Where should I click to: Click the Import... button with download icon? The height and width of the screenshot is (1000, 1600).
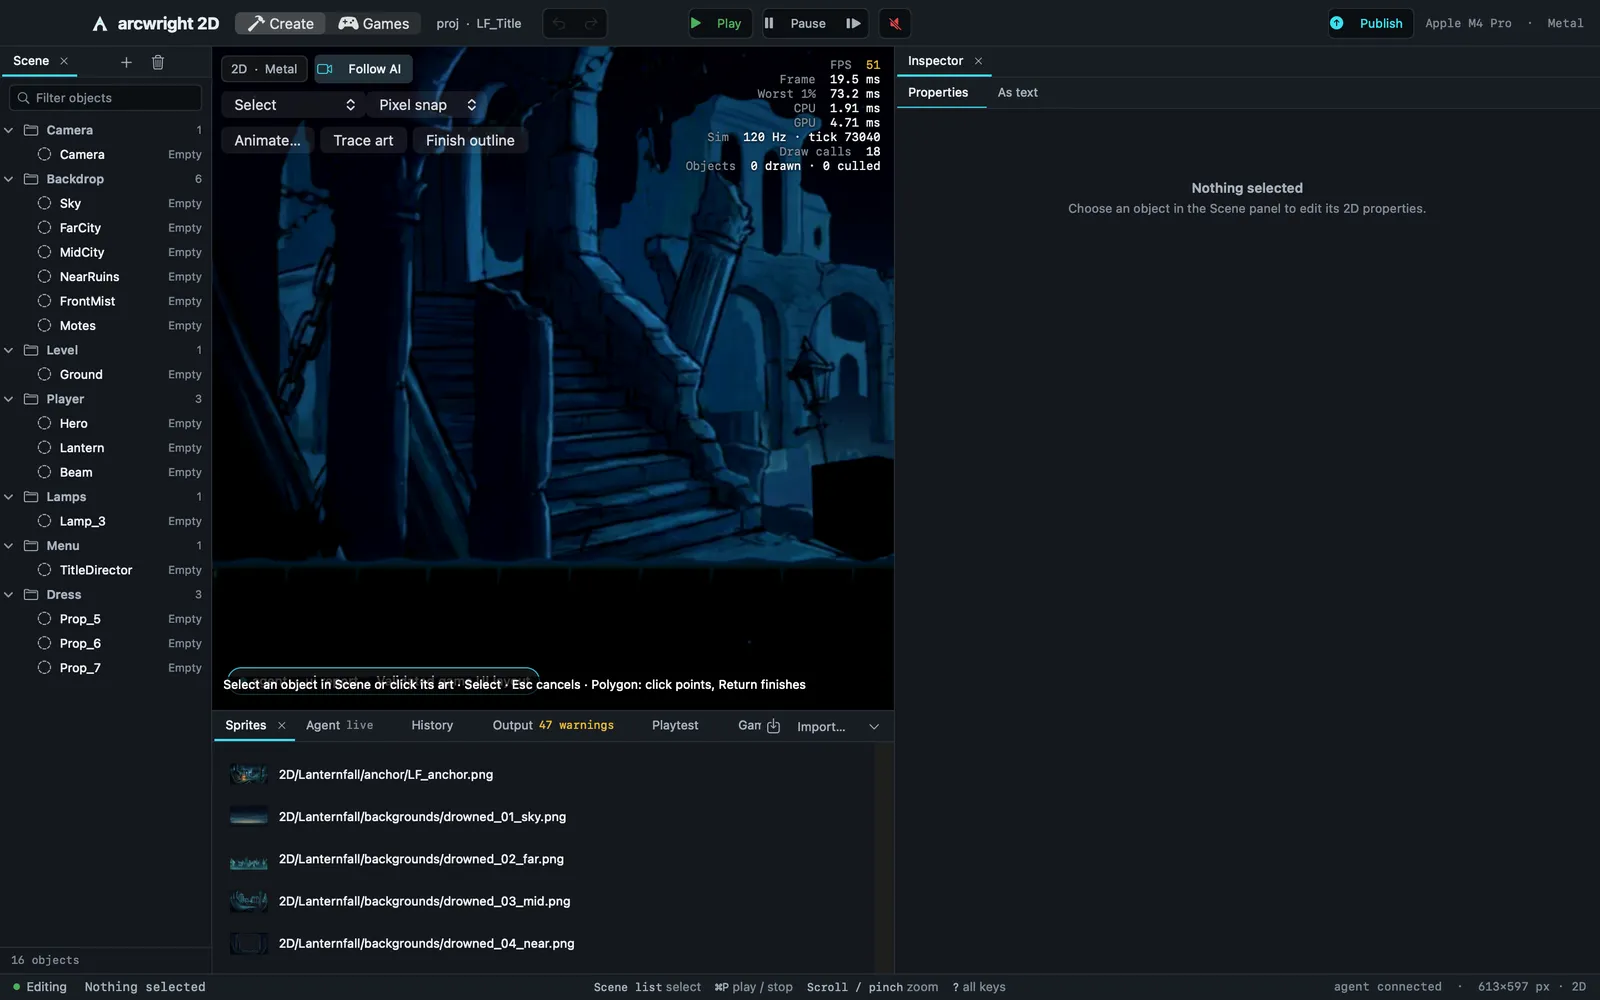(806, 726)
